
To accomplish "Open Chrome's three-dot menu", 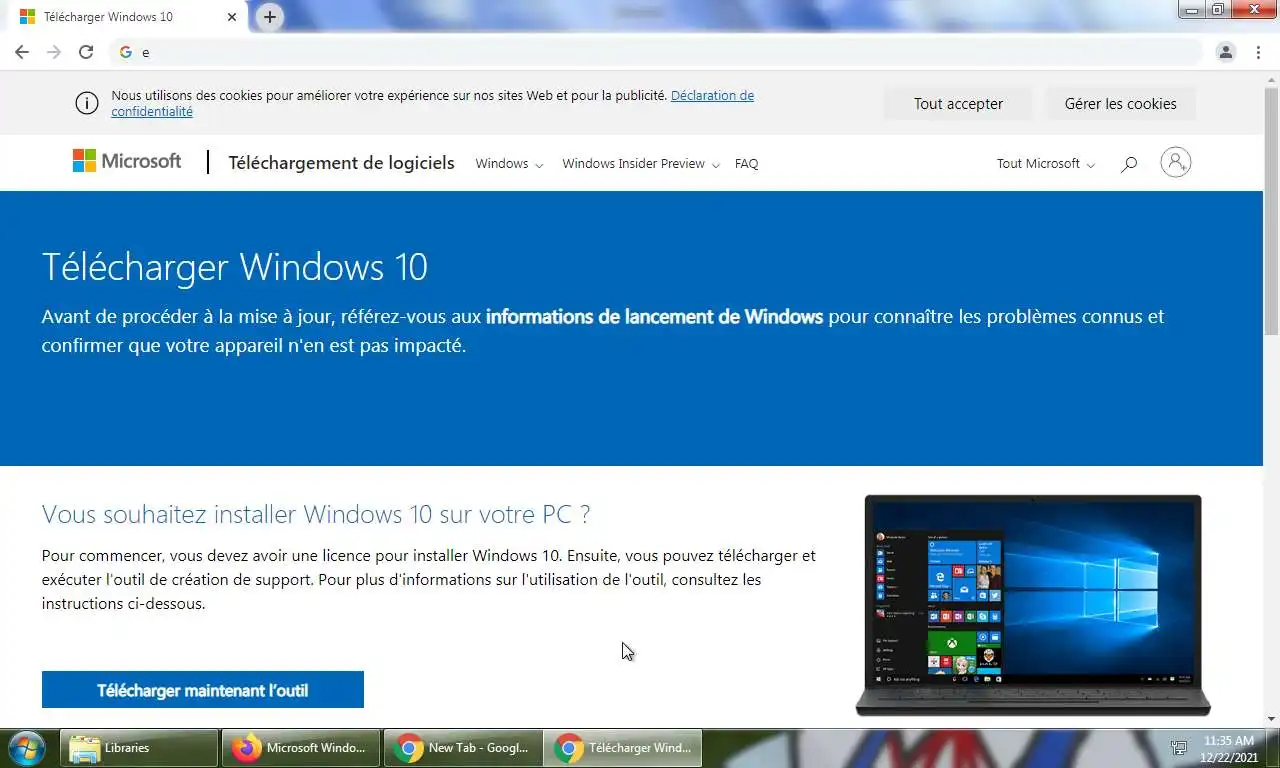I will click(x=1258, y=52).
